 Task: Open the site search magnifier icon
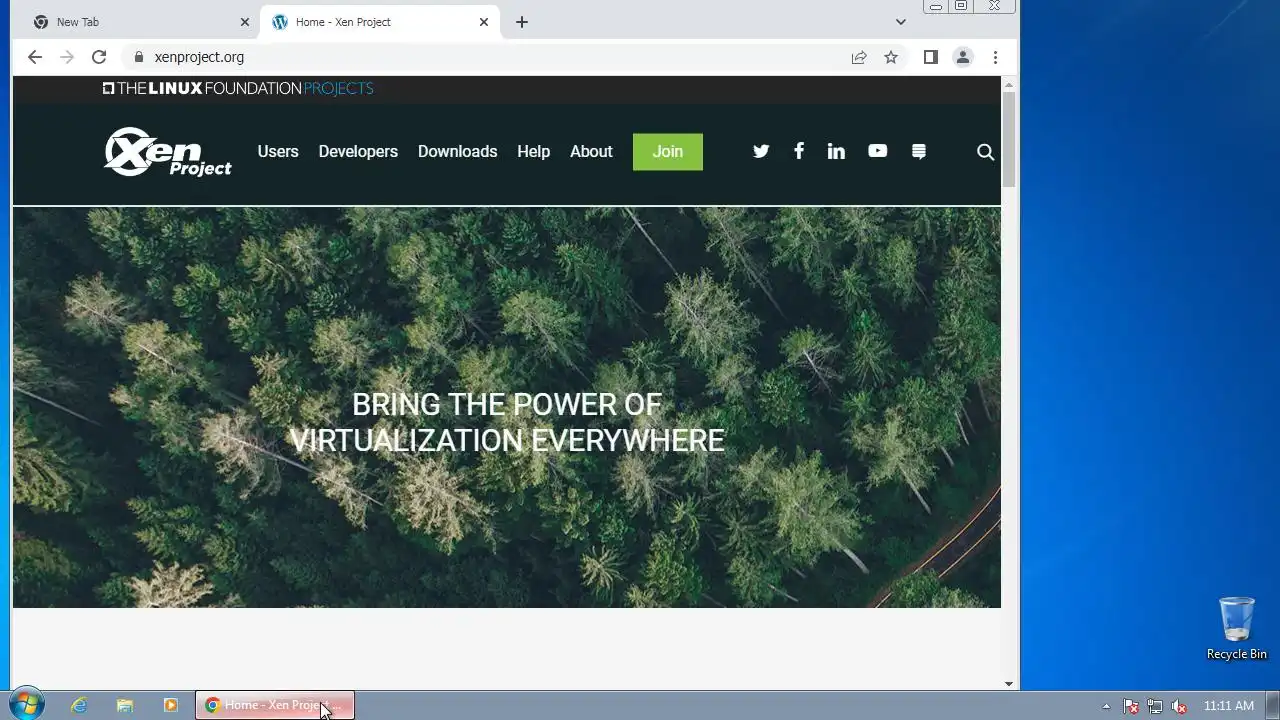coord(985,152)
